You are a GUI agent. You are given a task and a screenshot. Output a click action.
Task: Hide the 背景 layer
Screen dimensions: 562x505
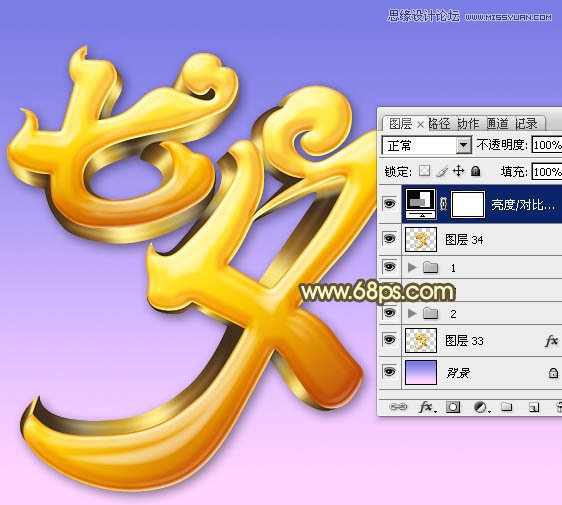[x=390, y=371]
